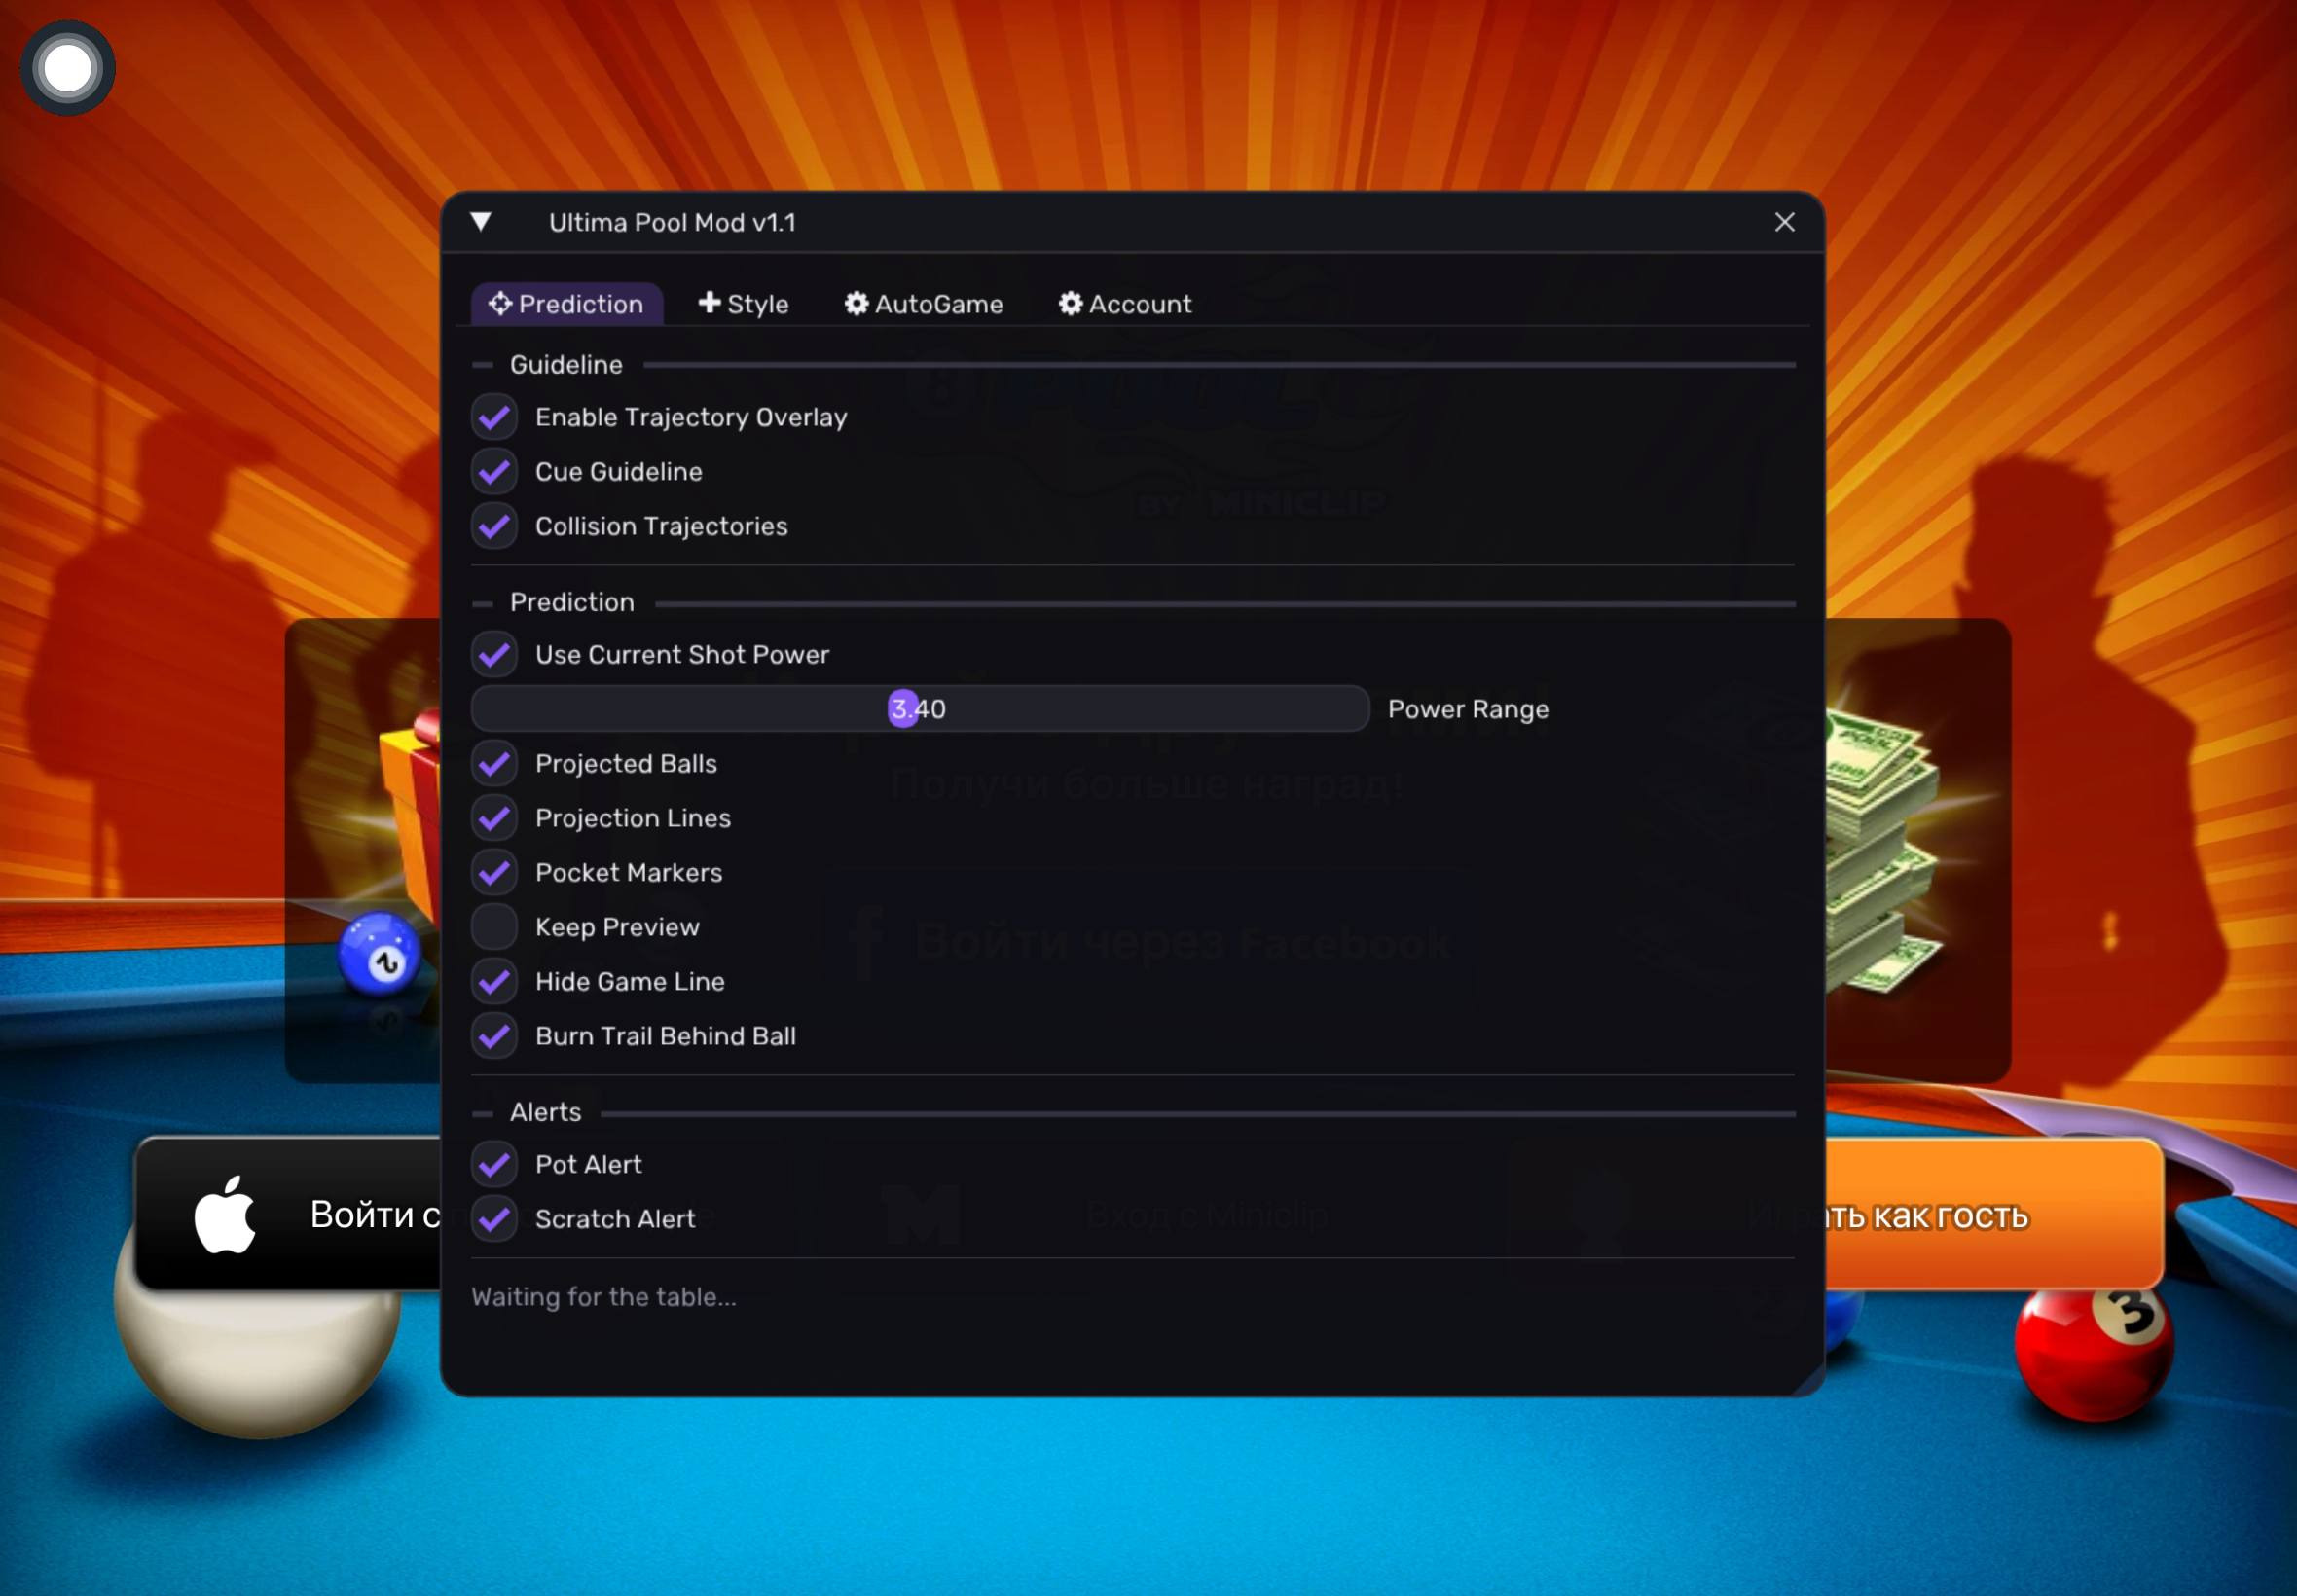Uncheck Cue Guideline
The height and width of the screenshot is (1596, 2297).
click(494, 472)
